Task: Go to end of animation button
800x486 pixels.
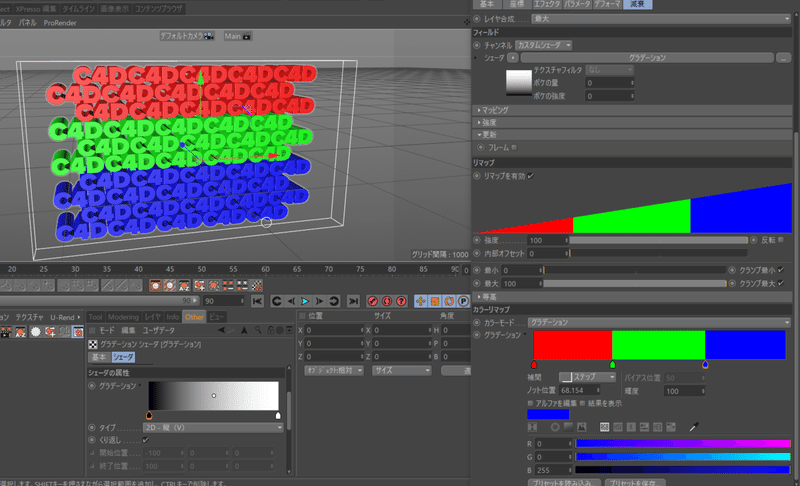Action: point(353,301)
